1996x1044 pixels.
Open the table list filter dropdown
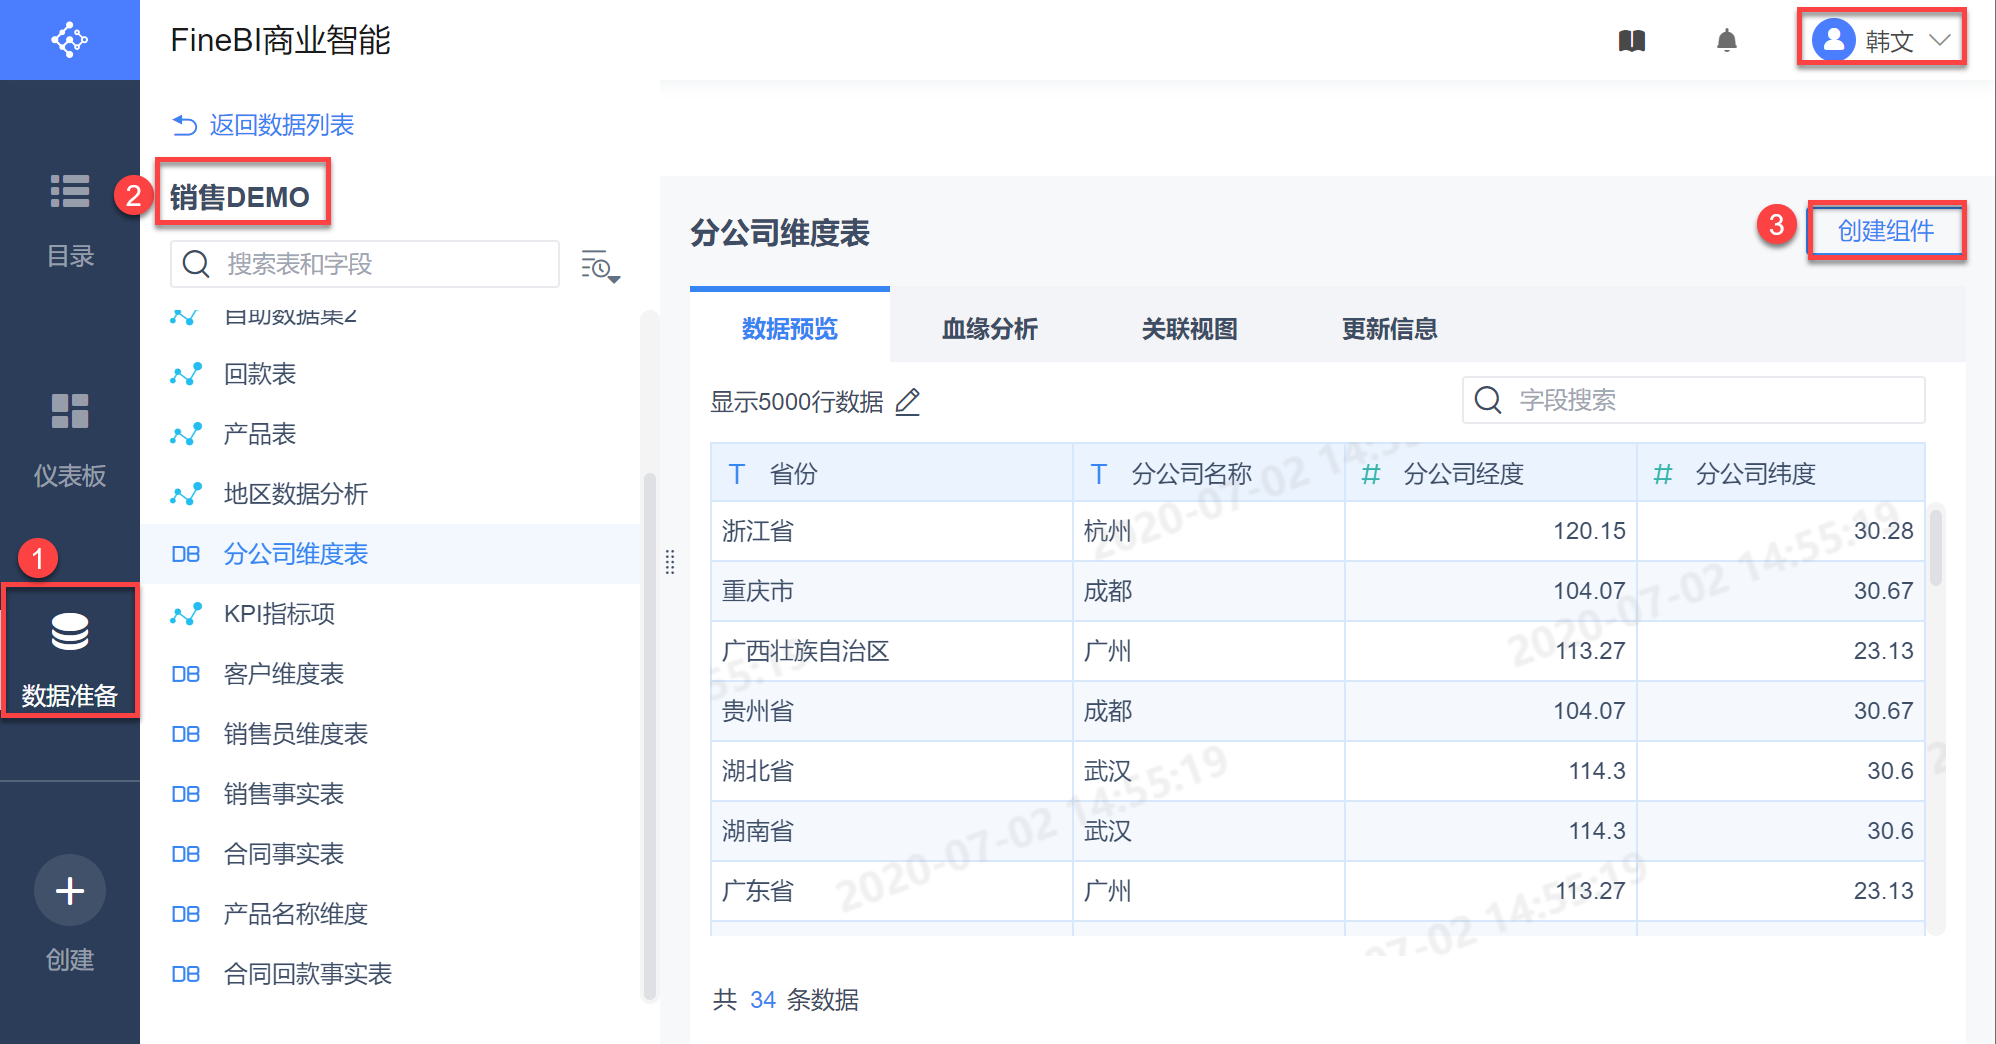pyautogui.click(x=600, y=266)
